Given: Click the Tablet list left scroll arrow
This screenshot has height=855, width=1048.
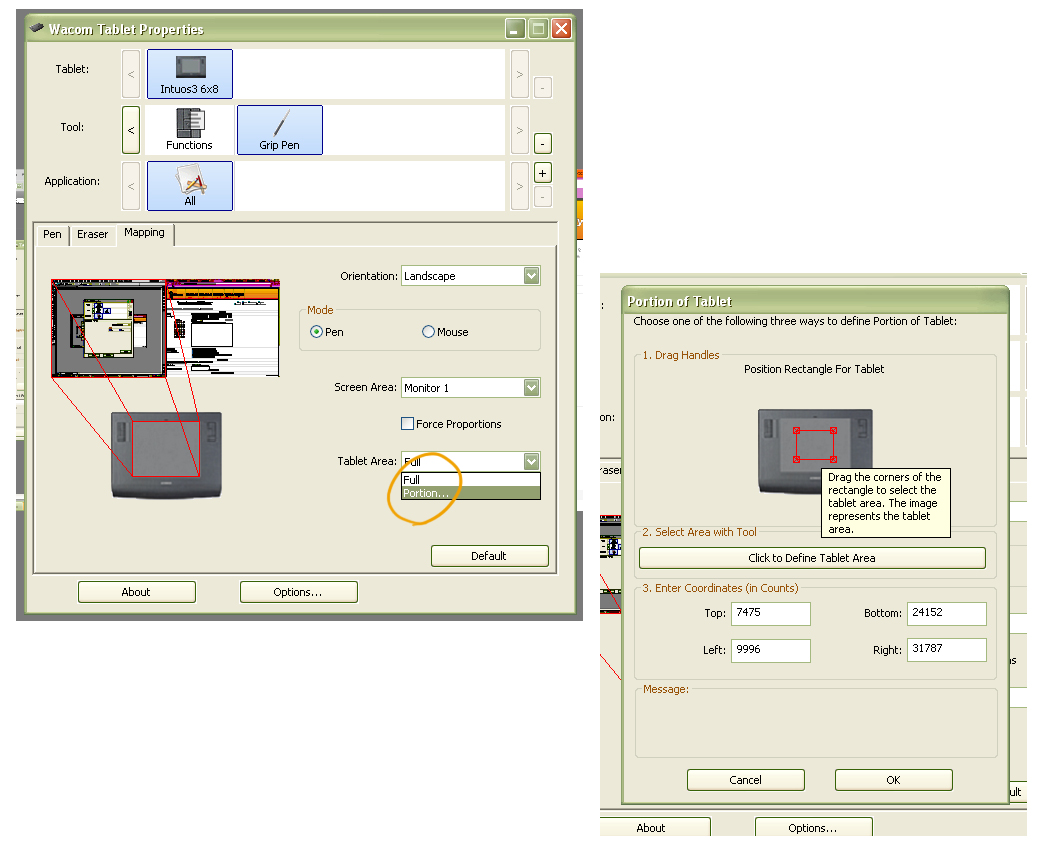Looking at the screenshot, I should pyautogui.click(x=131, y=74).
